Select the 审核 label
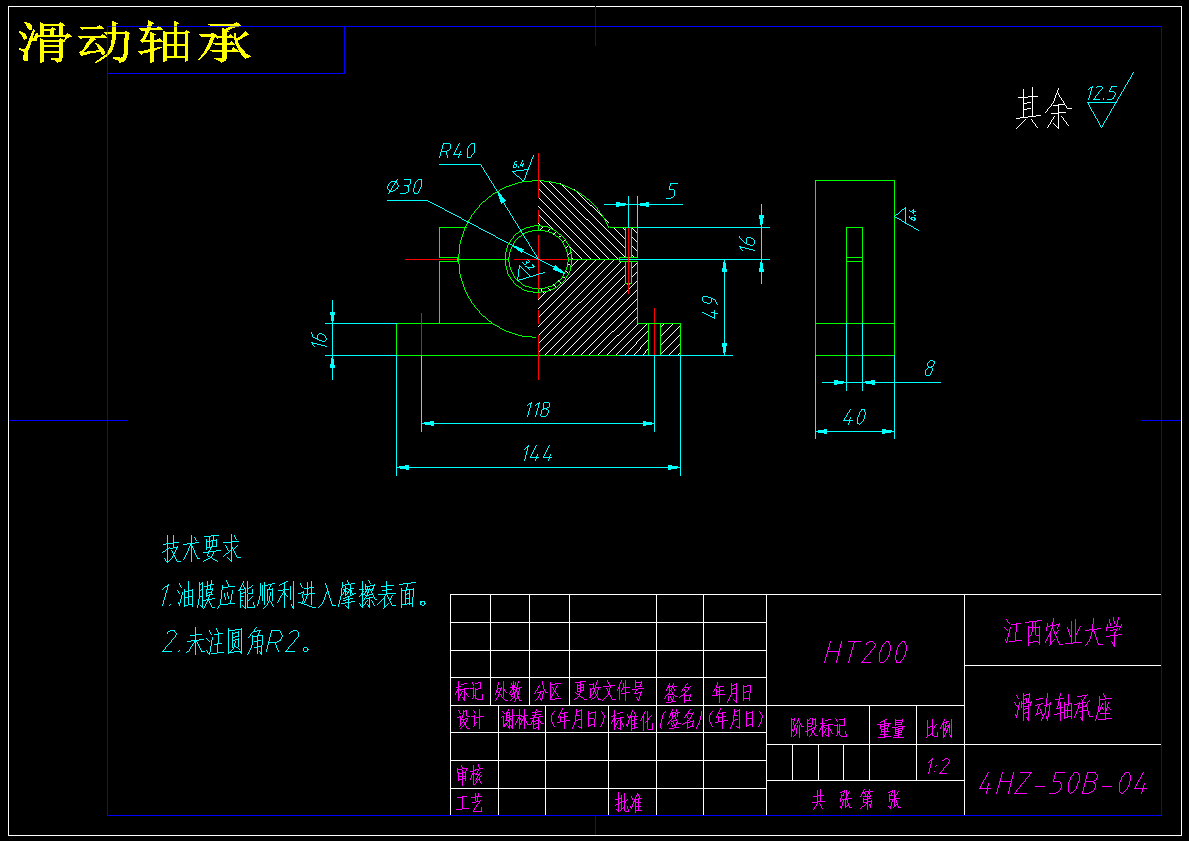 469,775
